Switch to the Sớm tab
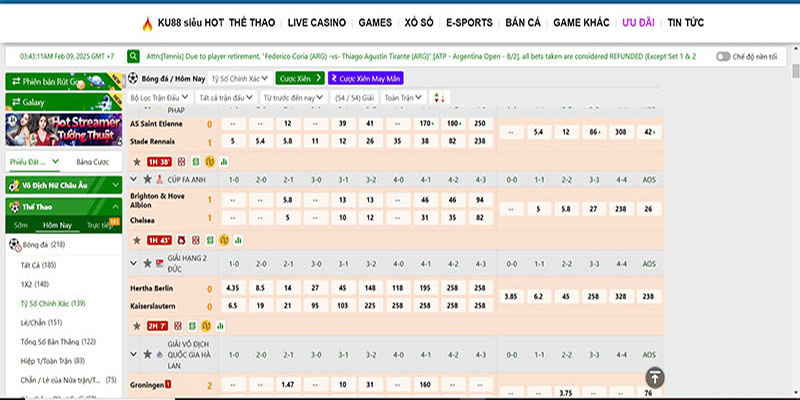Screen dimensions: 800x400 tap(21, 225)
